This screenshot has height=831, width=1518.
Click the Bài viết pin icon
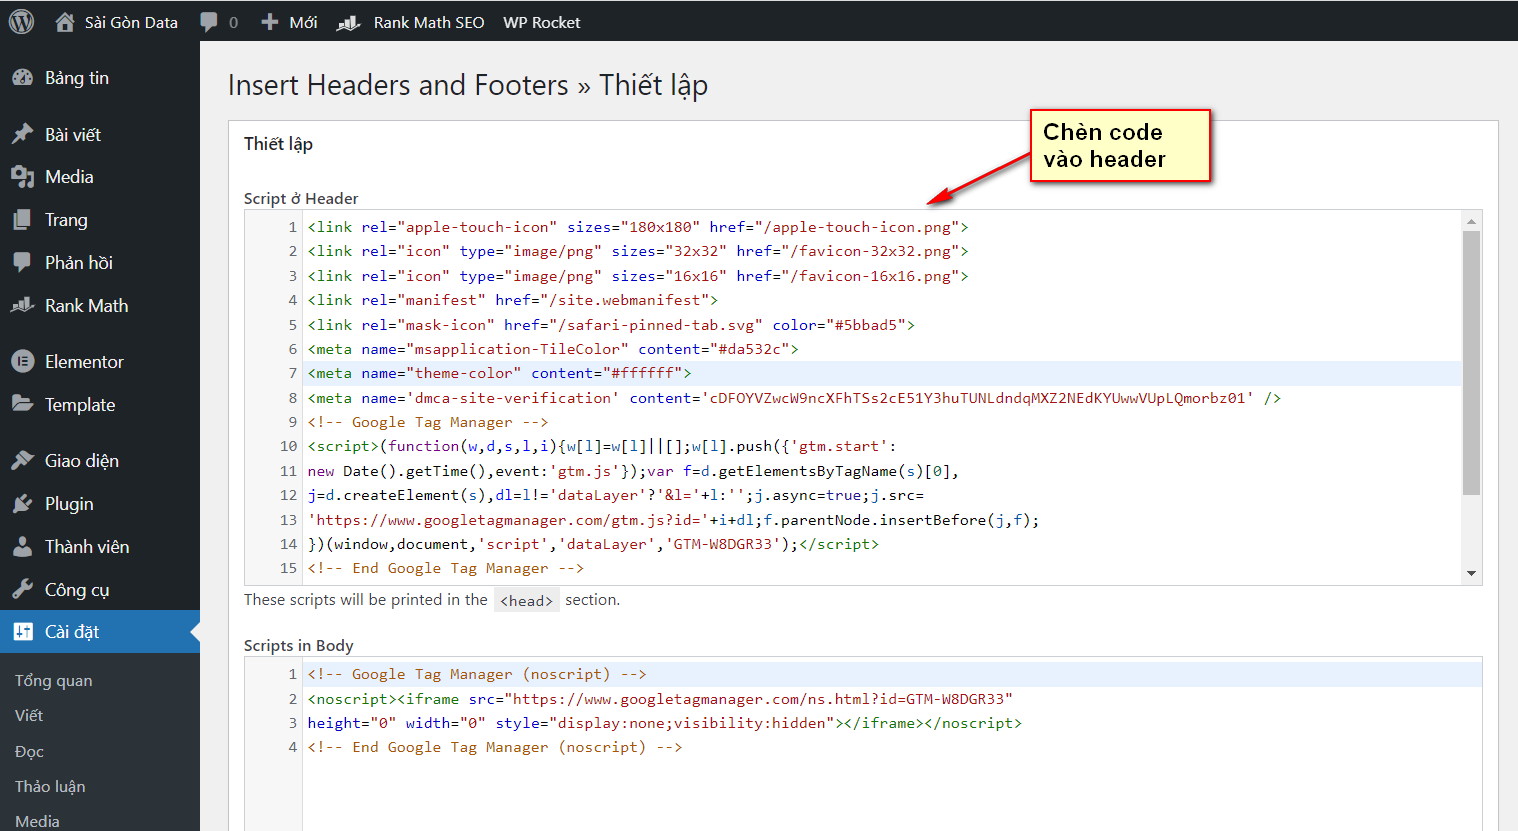pyautogui.click(x=22, y=134)
